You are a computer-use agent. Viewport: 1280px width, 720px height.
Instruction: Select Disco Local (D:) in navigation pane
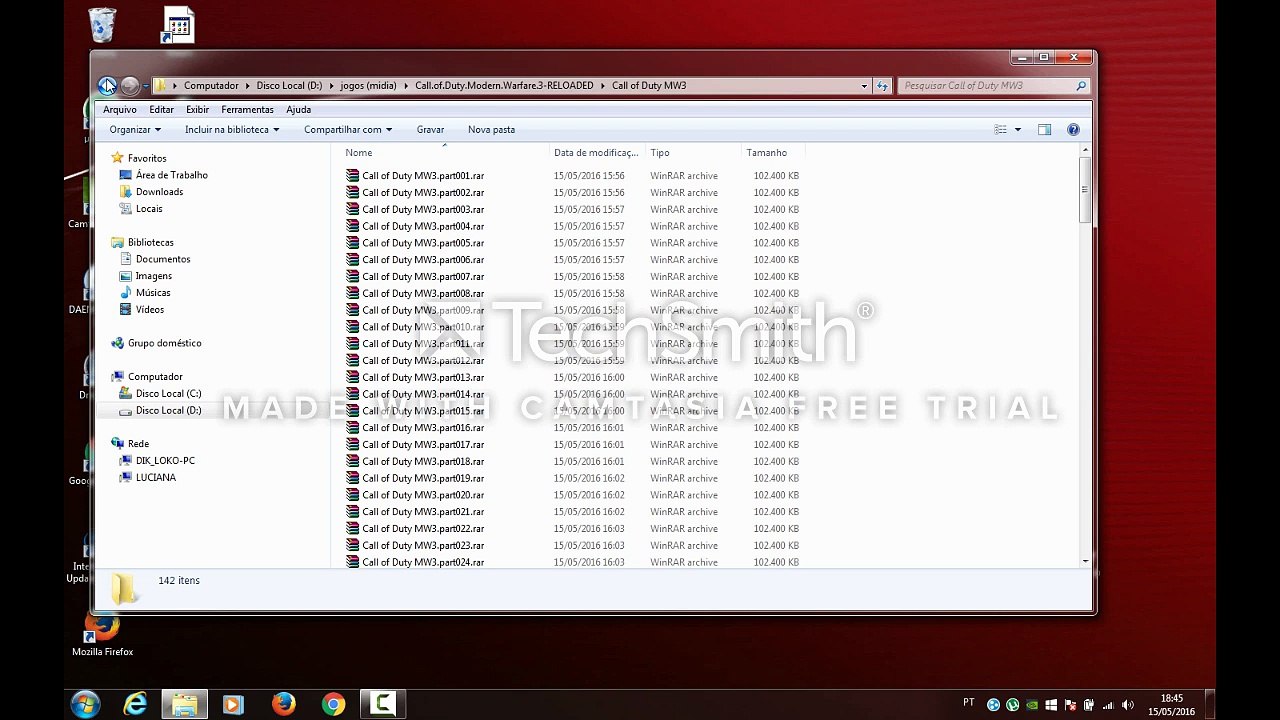tap(168, 411)
